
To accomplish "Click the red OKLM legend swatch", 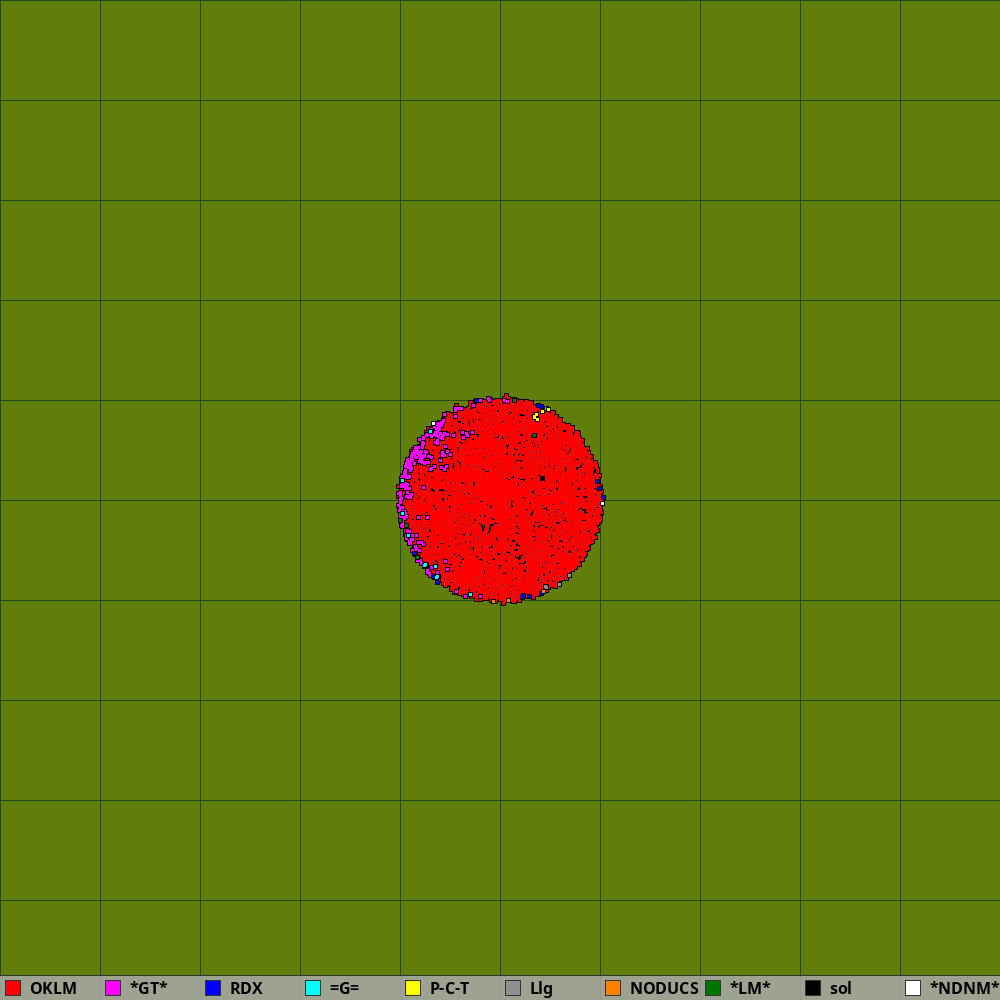I will point(13,988).
